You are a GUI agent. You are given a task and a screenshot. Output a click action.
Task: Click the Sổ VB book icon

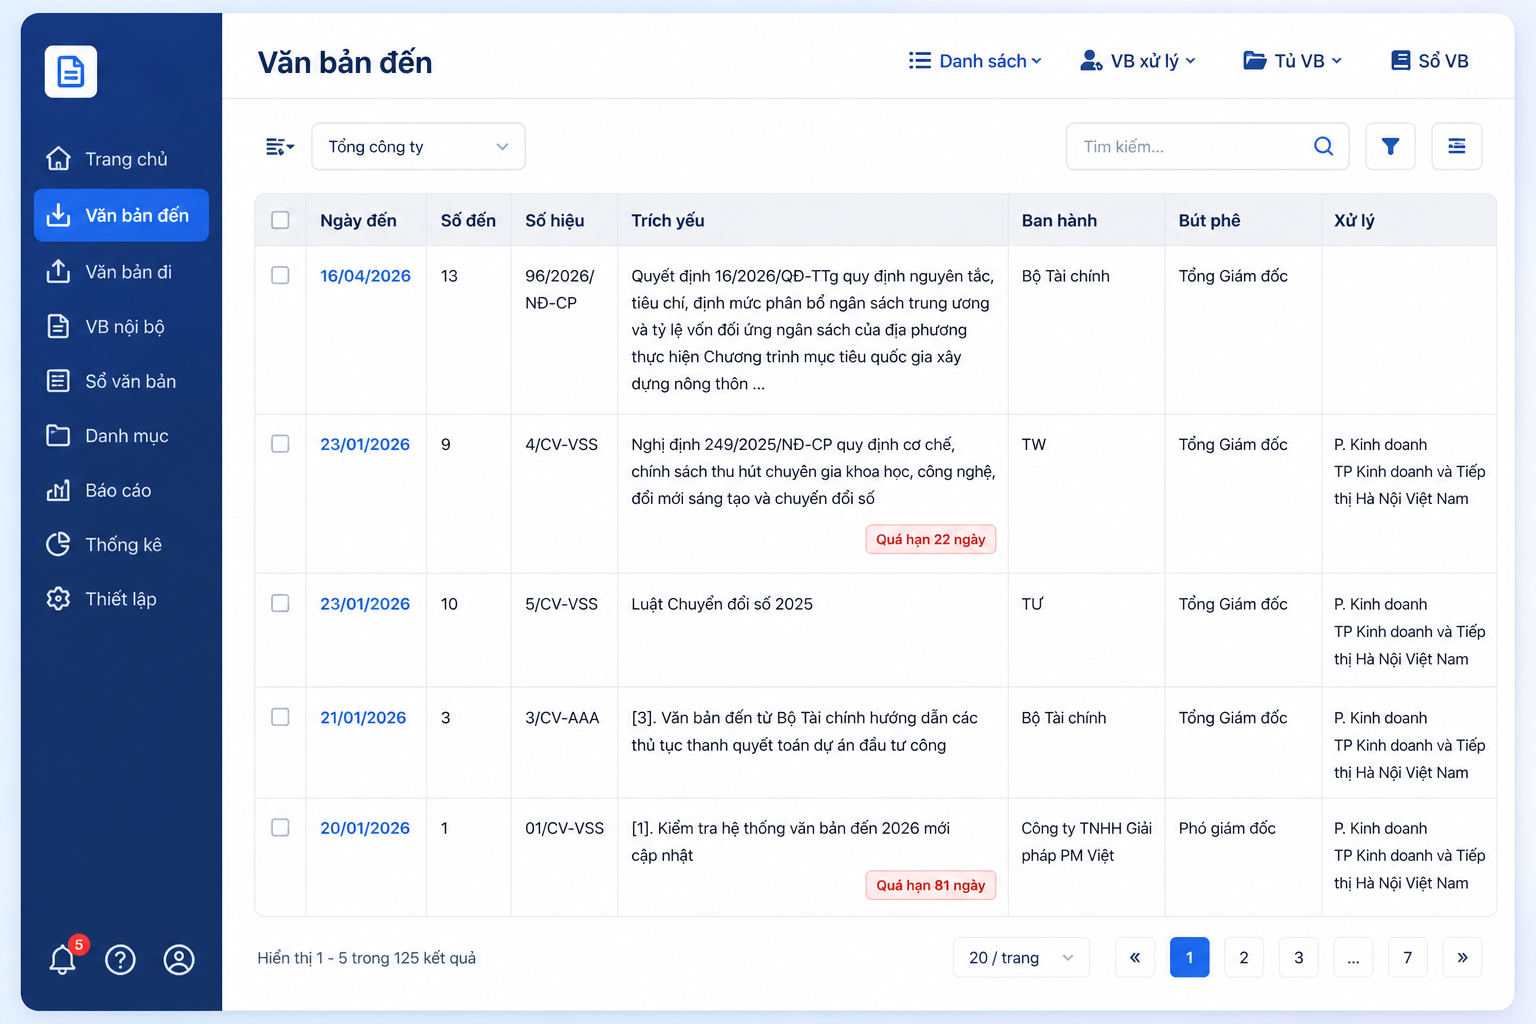[x=1401, y=61]
